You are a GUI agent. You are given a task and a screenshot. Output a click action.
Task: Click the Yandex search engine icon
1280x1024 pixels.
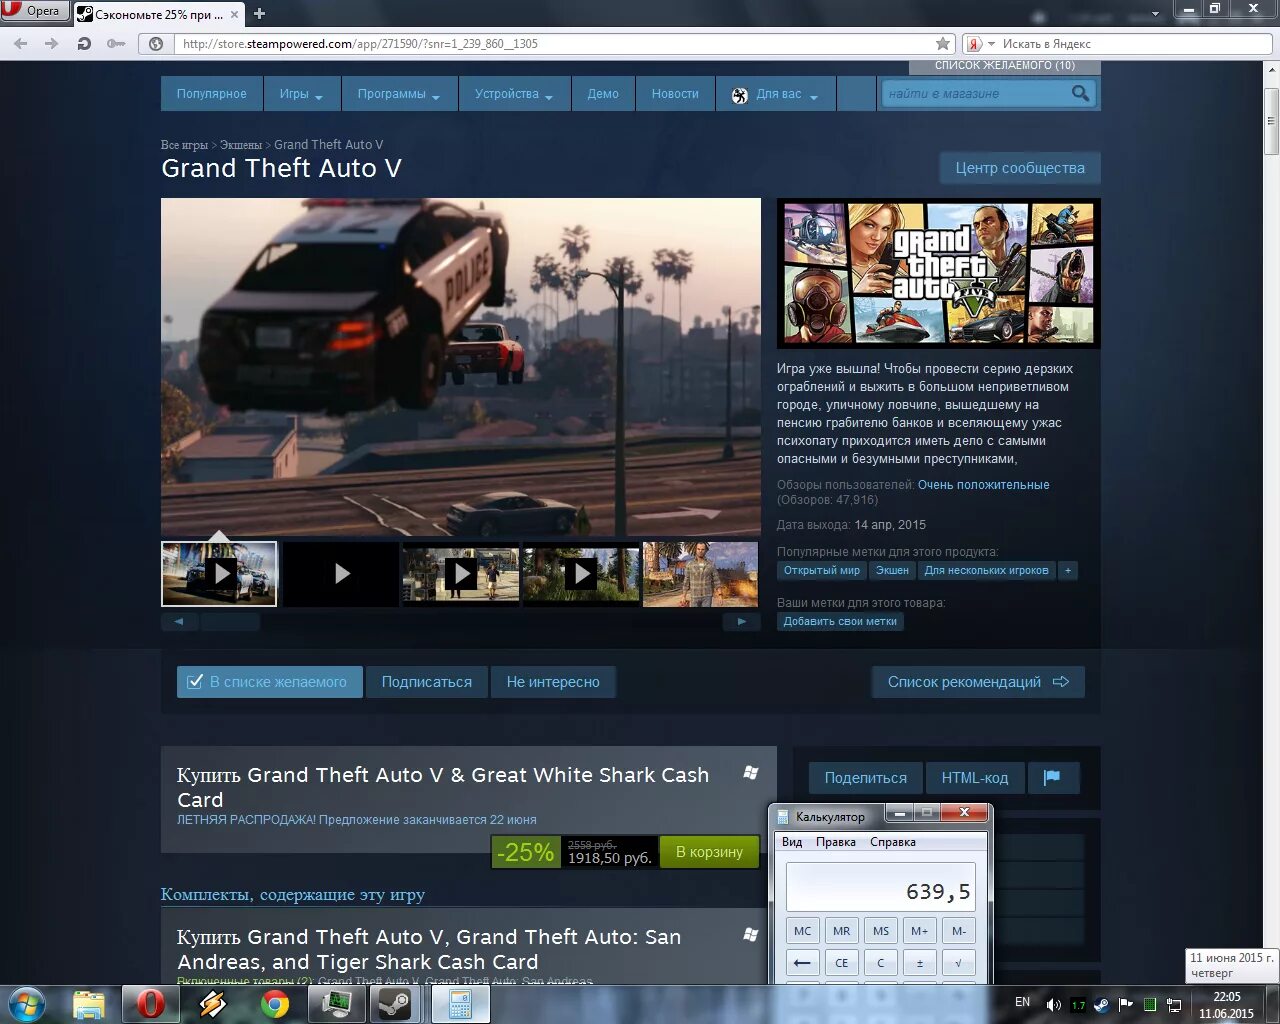click(974, 44)
